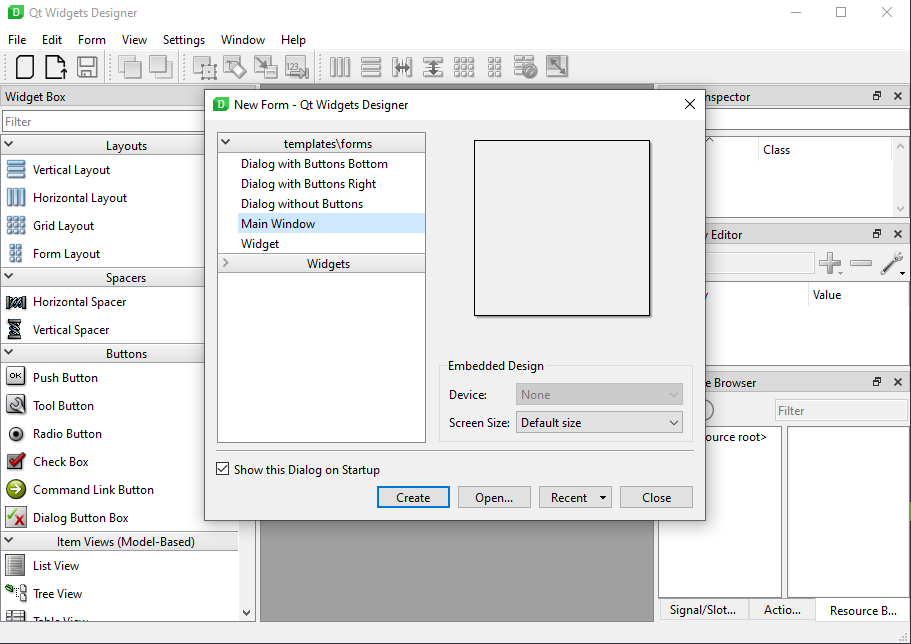Image resolution: width=911 pixels, height=644 pixels.
Task: Click the Open Form toolbar icon
Action: coord(56,67)
